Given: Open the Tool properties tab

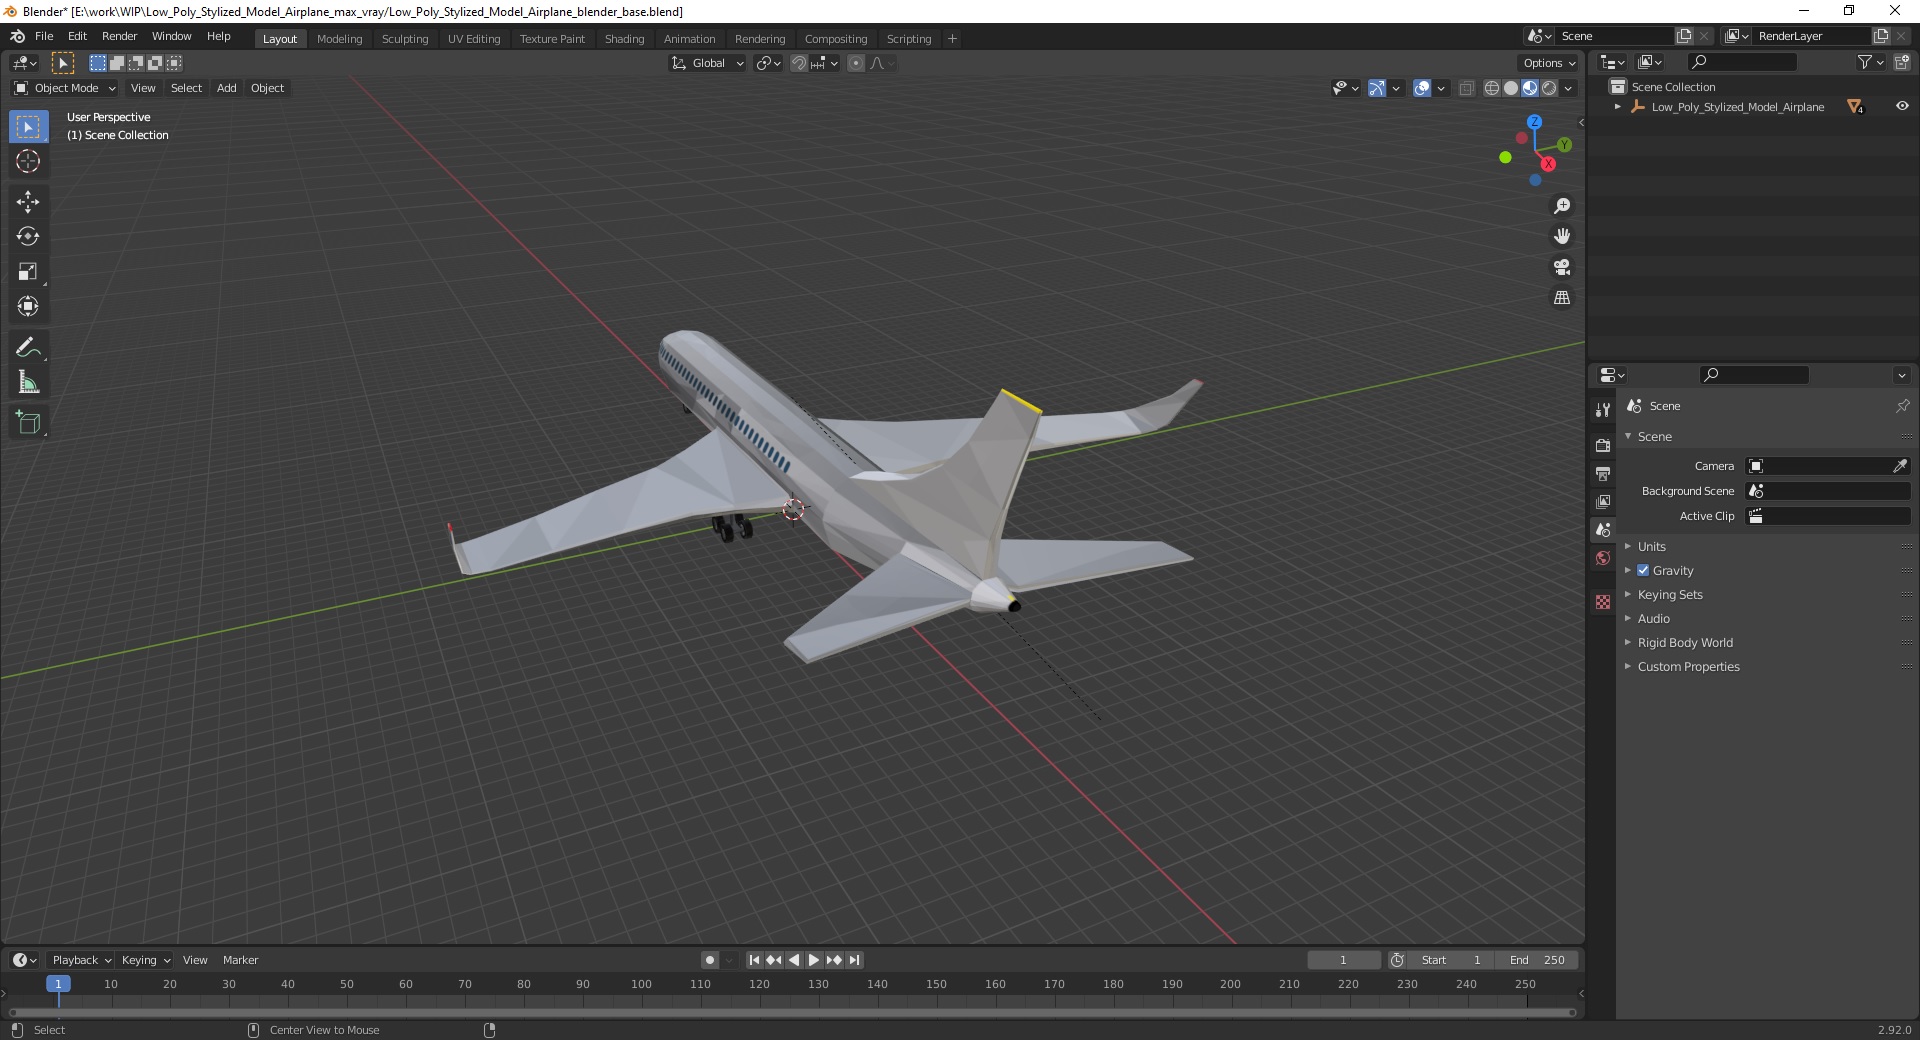Looking at the screenshot, I should (x=1603, y=410).
